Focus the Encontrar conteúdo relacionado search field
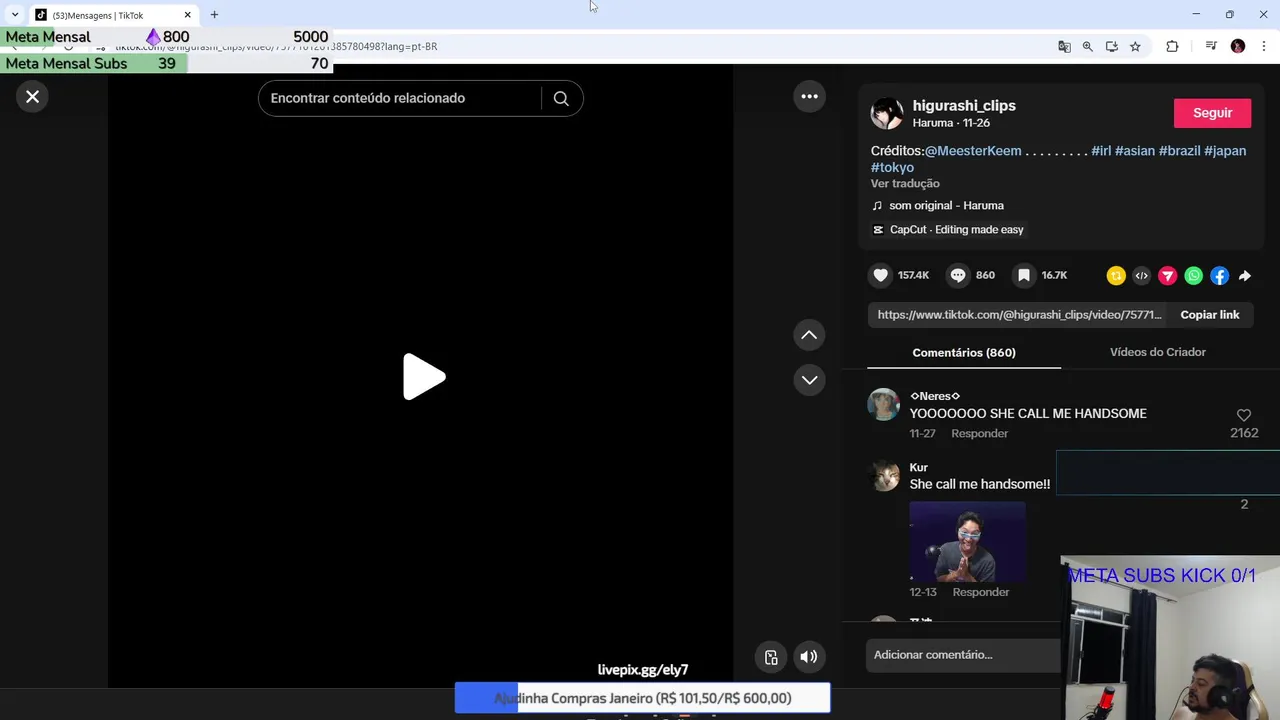 click(x=400, y=98)
